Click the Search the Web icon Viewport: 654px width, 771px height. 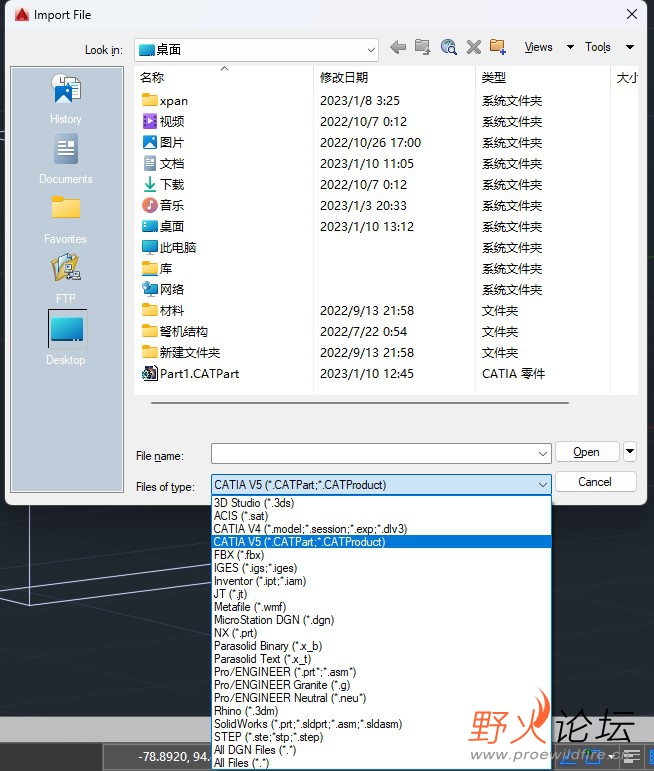(x=448, y=47)
